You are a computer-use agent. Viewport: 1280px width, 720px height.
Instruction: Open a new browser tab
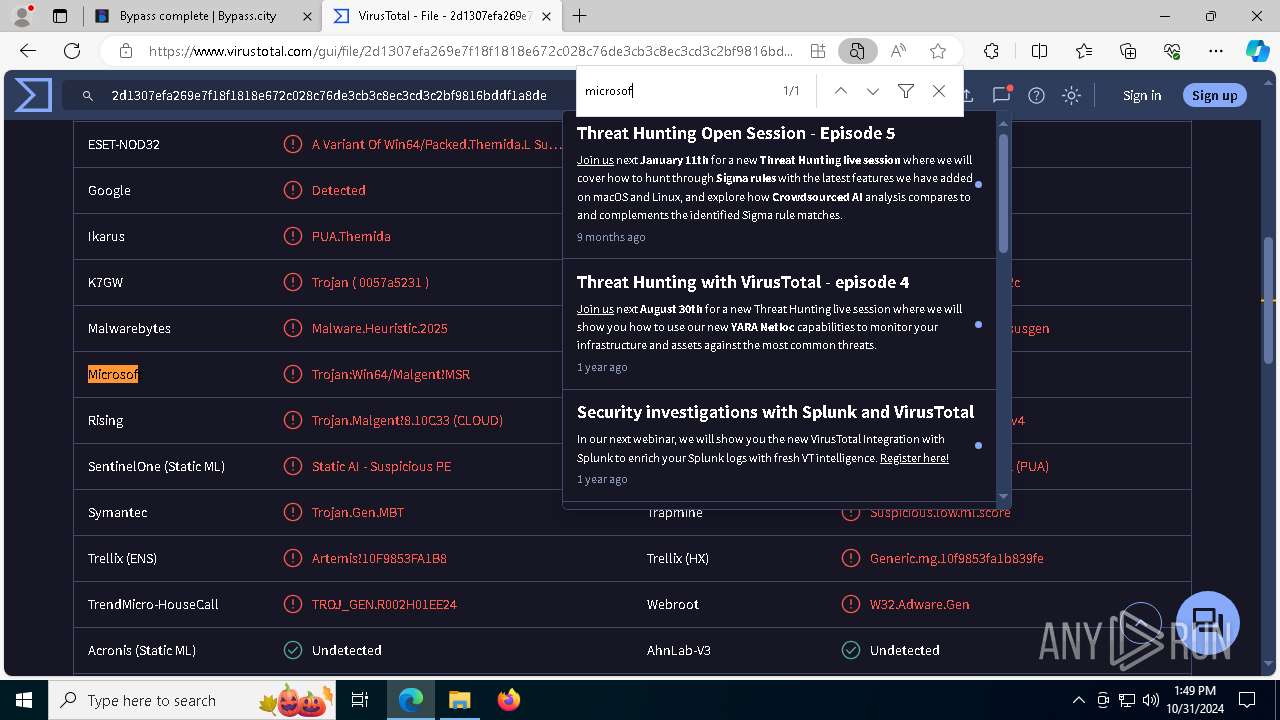click(580, 16)
